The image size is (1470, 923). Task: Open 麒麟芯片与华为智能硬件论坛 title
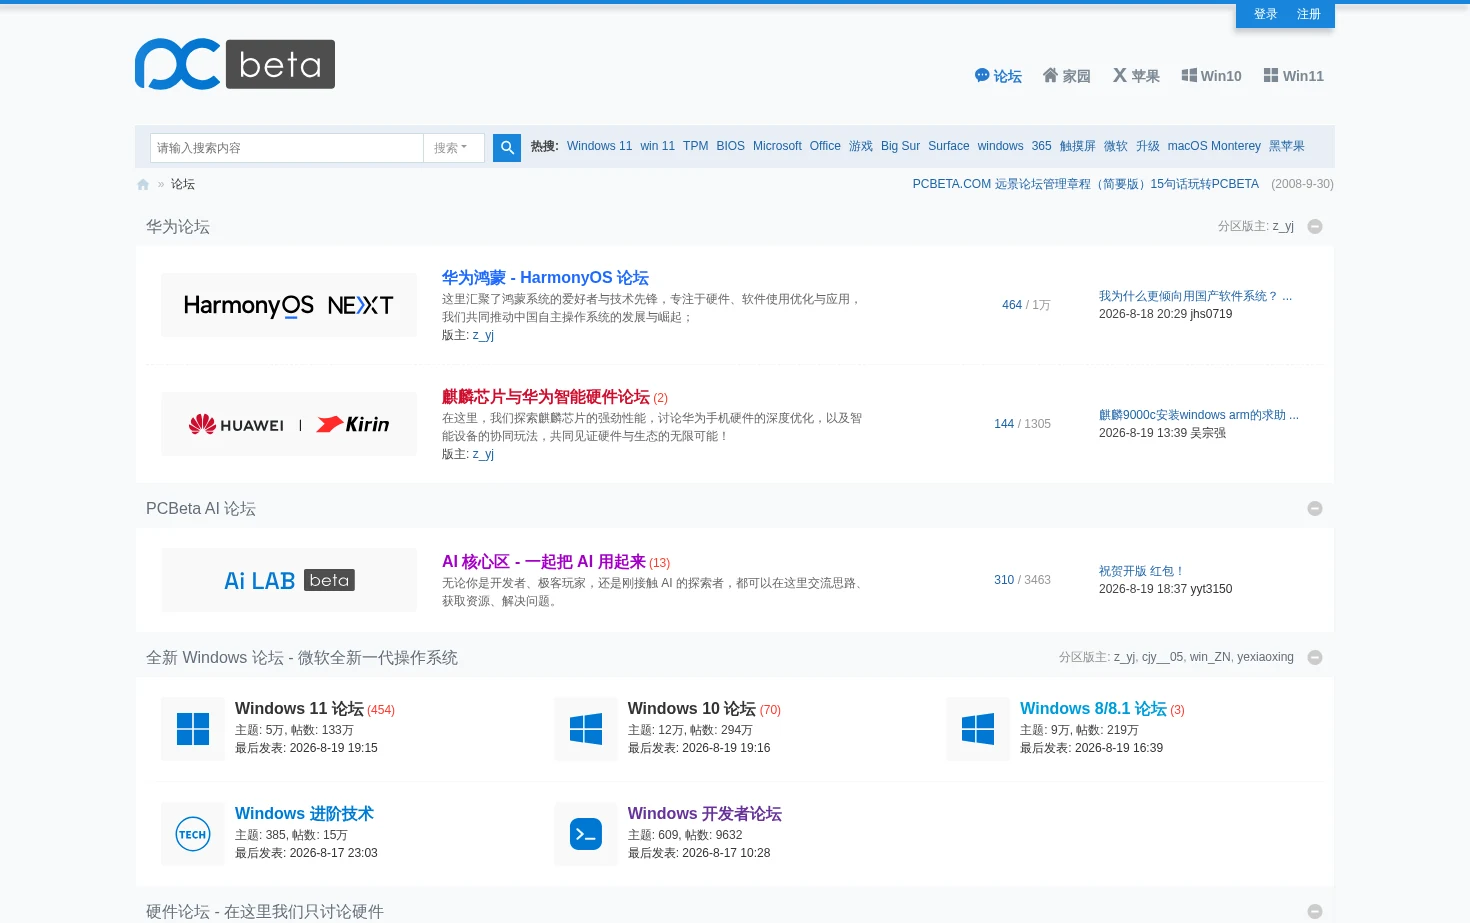pyautogui.click(x=545, y=397)
